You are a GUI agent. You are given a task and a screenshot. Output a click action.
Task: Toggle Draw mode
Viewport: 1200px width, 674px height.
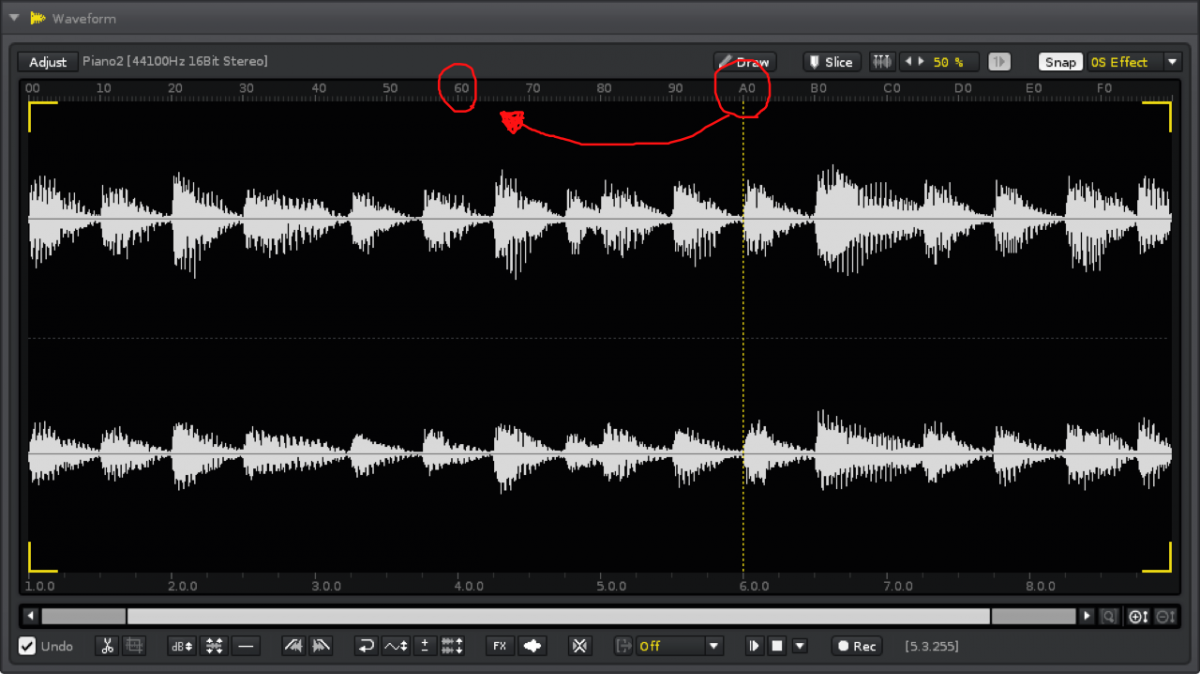click(x=744, y=62)
